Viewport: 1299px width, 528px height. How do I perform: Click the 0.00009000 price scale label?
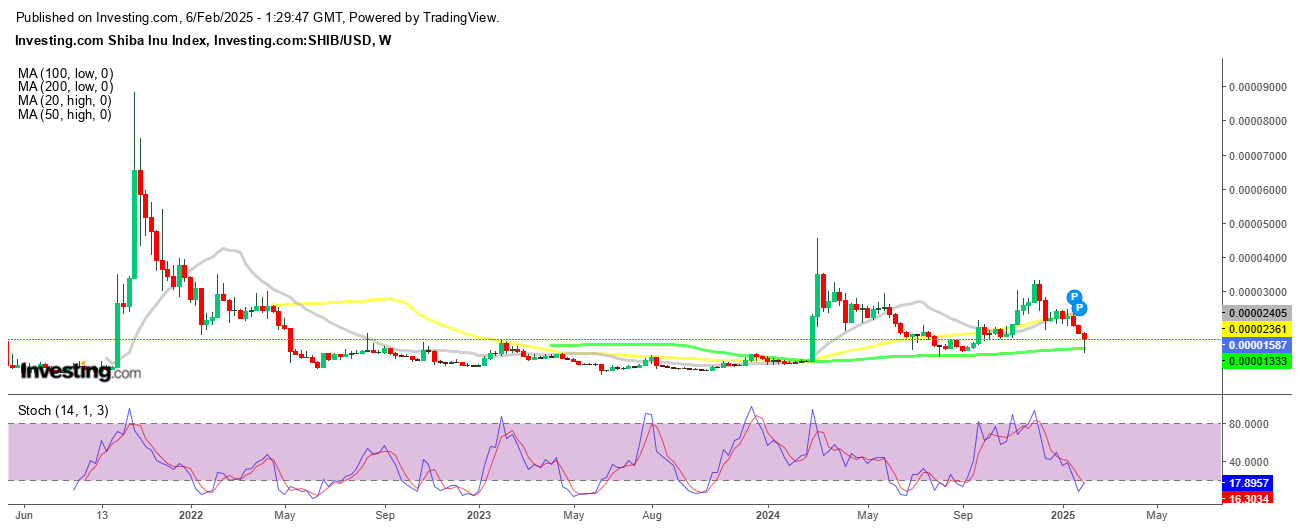[1260, 87]
